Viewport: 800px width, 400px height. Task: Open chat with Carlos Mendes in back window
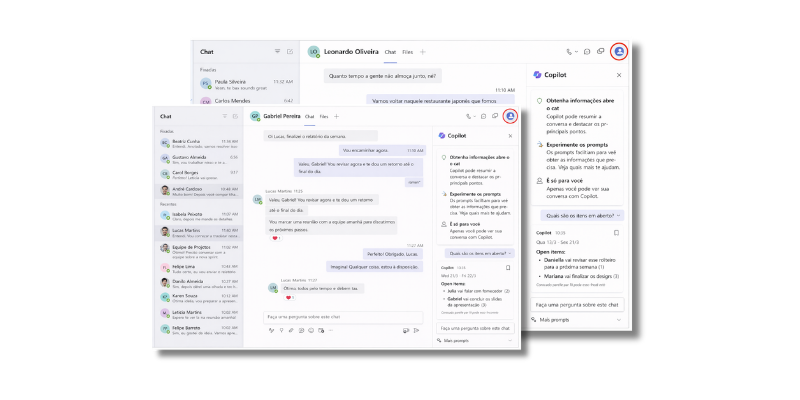click(x=247, y=101)
